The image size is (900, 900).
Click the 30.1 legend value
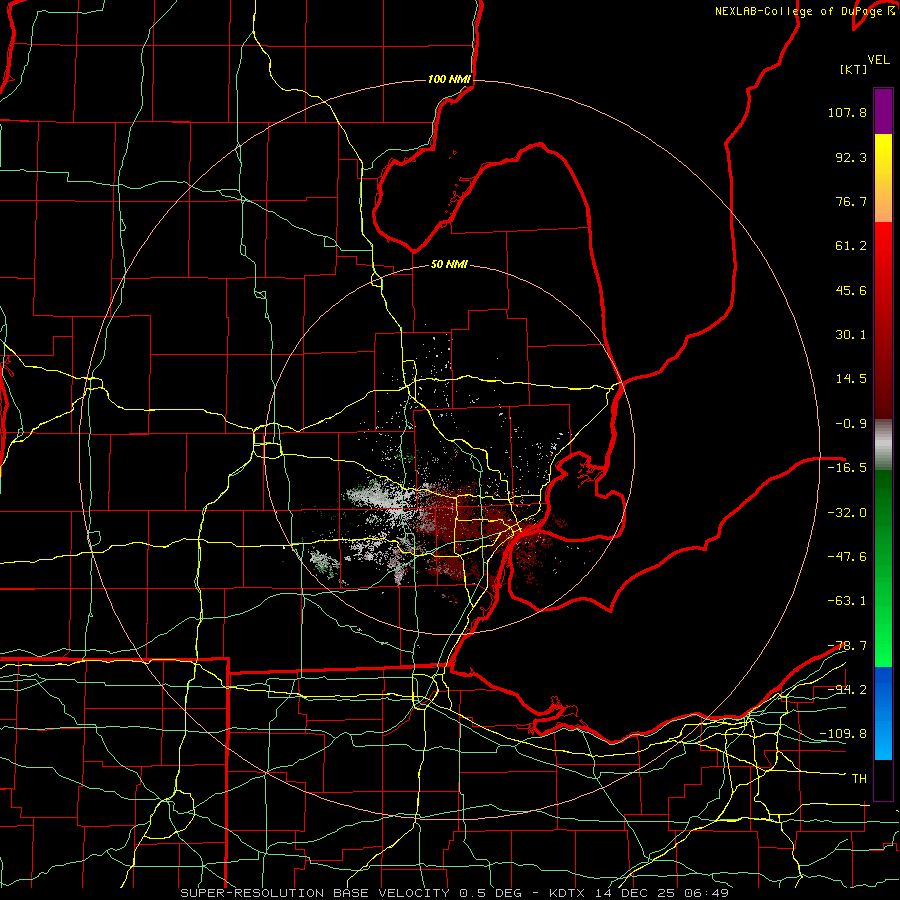point(851,335)
